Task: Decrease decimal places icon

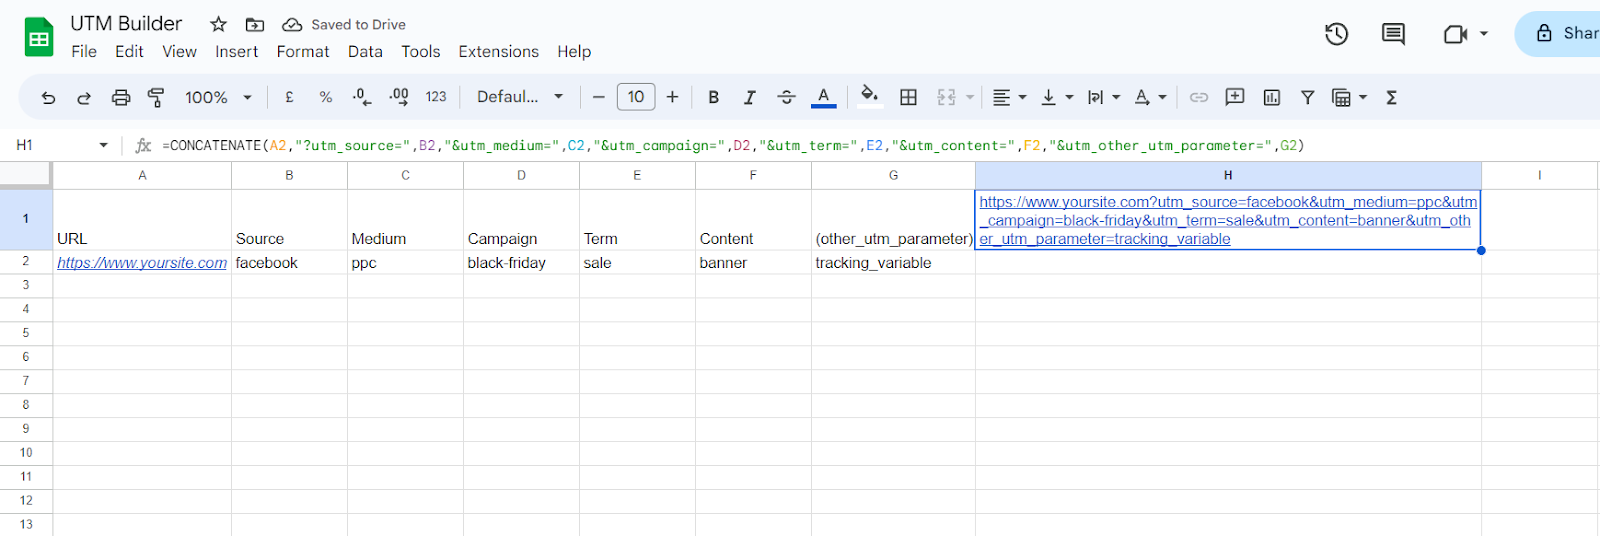Action: (361, 97)
